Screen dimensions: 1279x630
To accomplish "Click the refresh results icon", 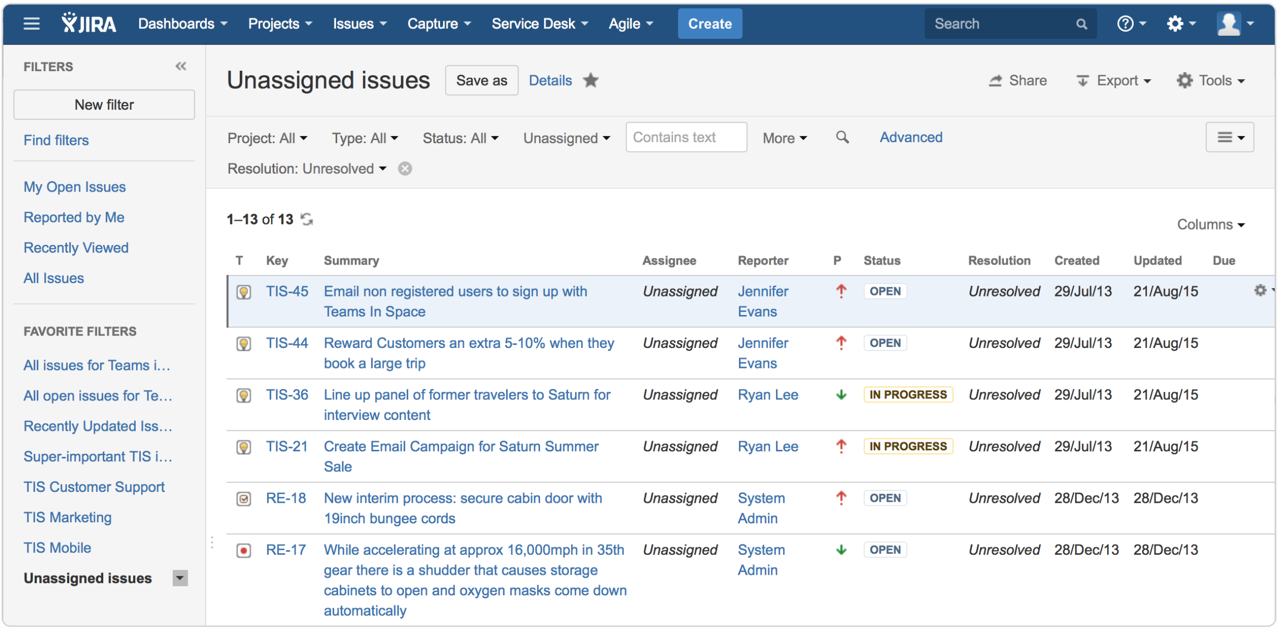I will pos(307,220).
